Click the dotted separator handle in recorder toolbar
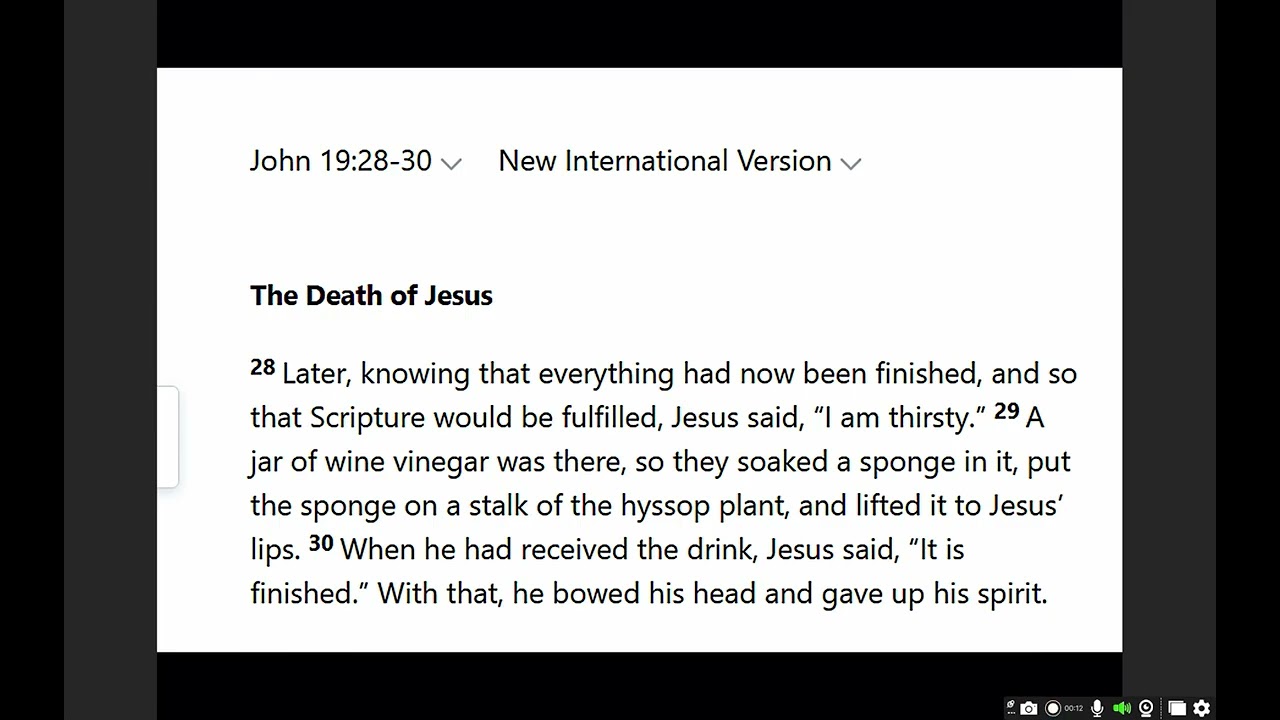Viewport: 1280px width, 720px height. pos(1162,708)
